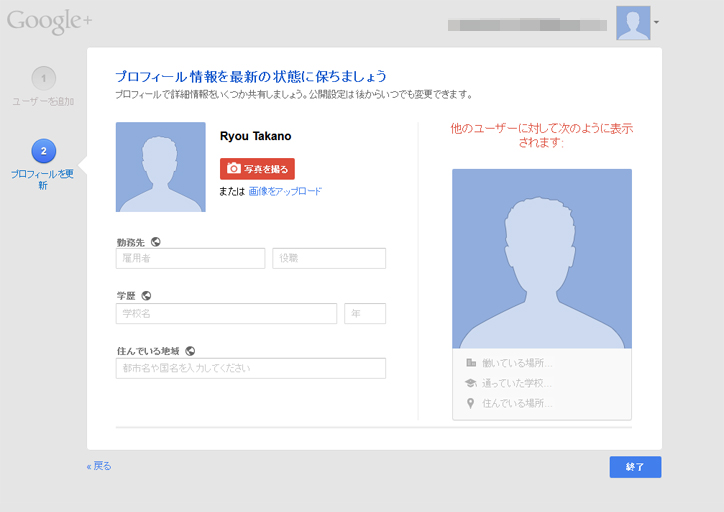The height and width of the screenshot is (512, 724).
Task: Click the Google+ logo
Action: coord(49,21)
